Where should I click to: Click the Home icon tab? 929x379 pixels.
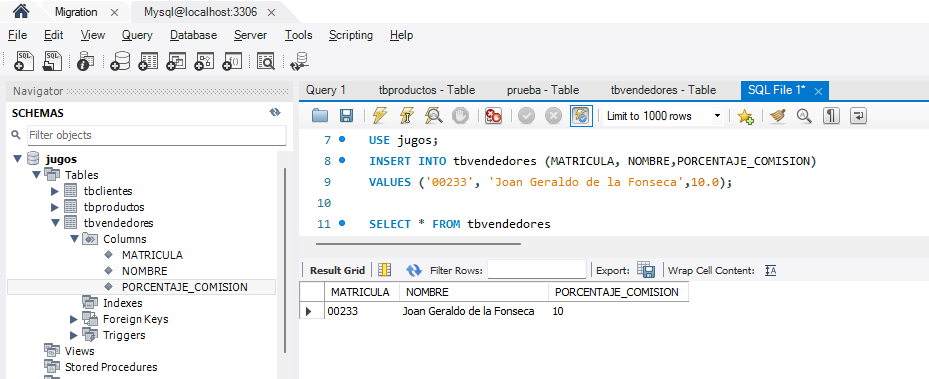[21, 11]
